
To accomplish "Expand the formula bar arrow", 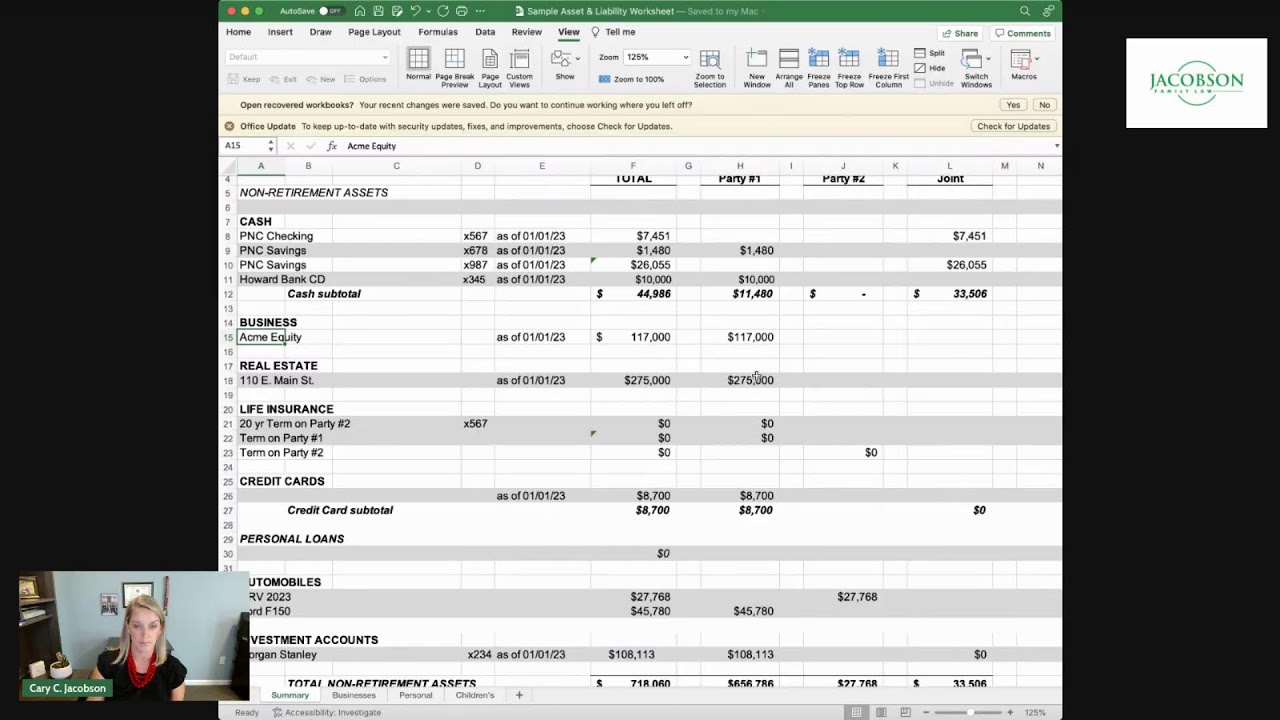I will tap(1056, 146).
